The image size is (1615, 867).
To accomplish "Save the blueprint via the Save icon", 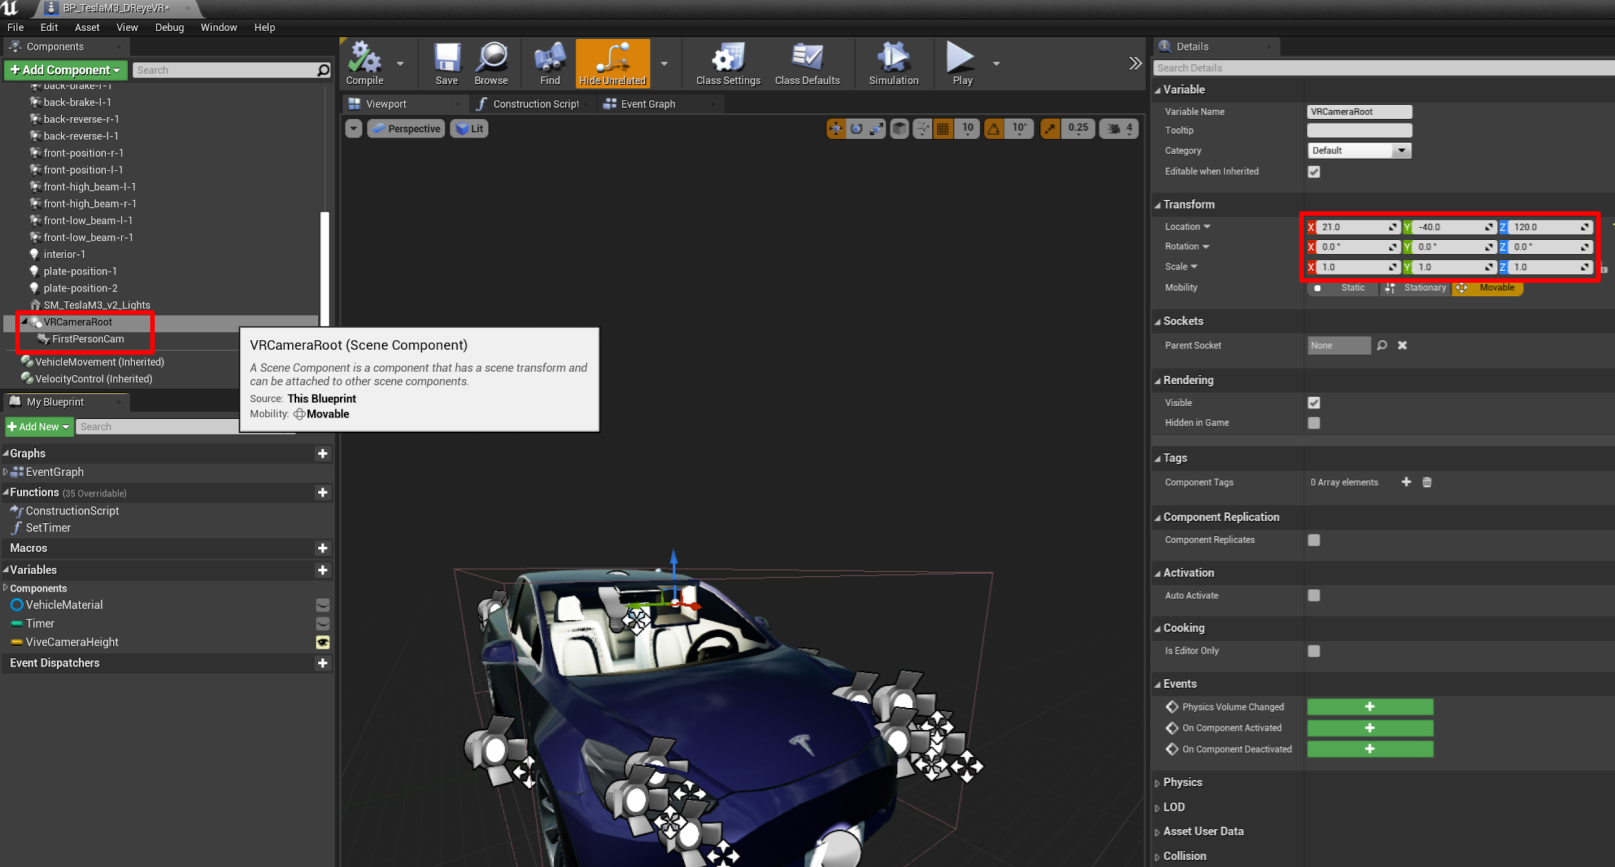I will point(447,64).
